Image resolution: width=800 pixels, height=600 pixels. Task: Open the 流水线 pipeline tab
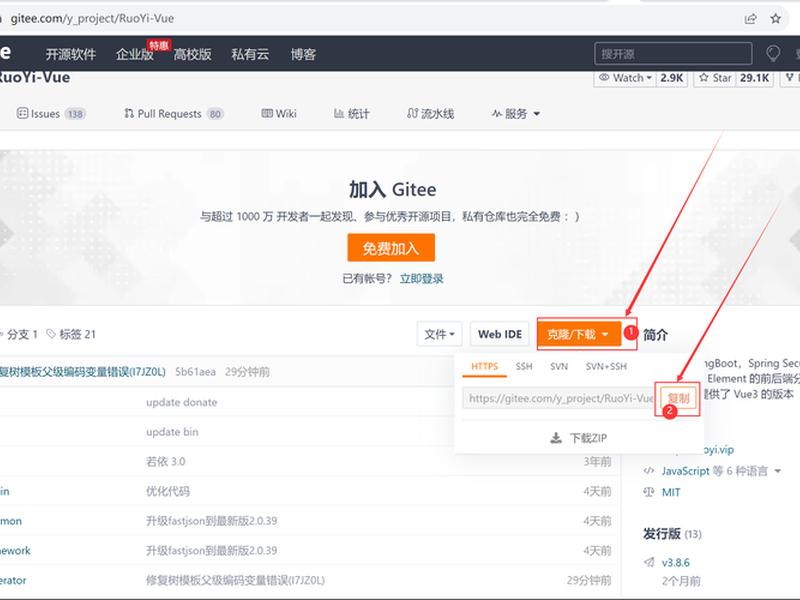tap(431, 113)
